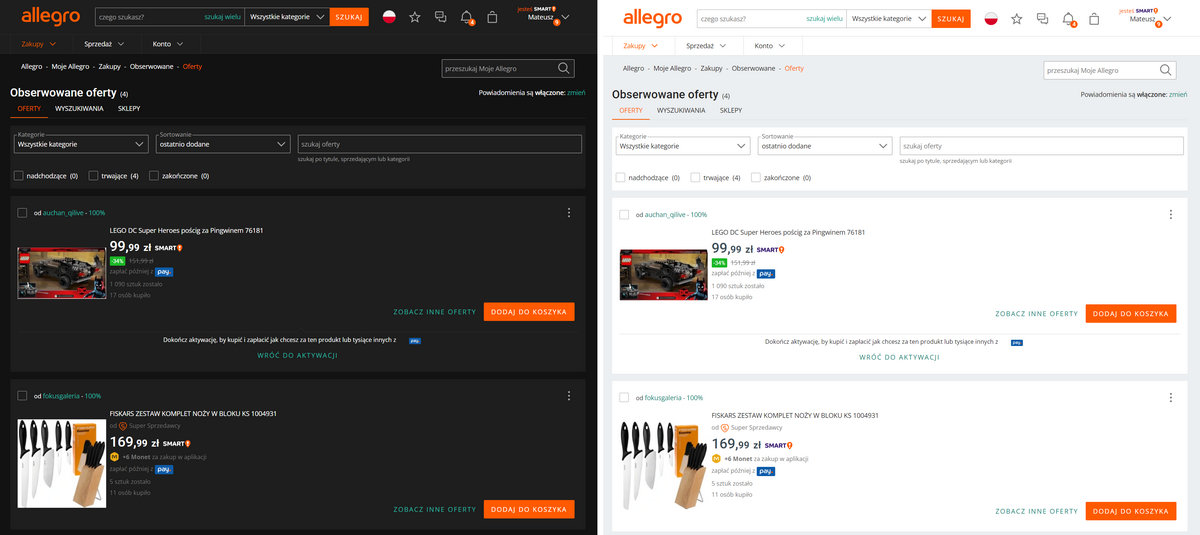Tick zakończone checkbox in dark theme

(154, 176)
